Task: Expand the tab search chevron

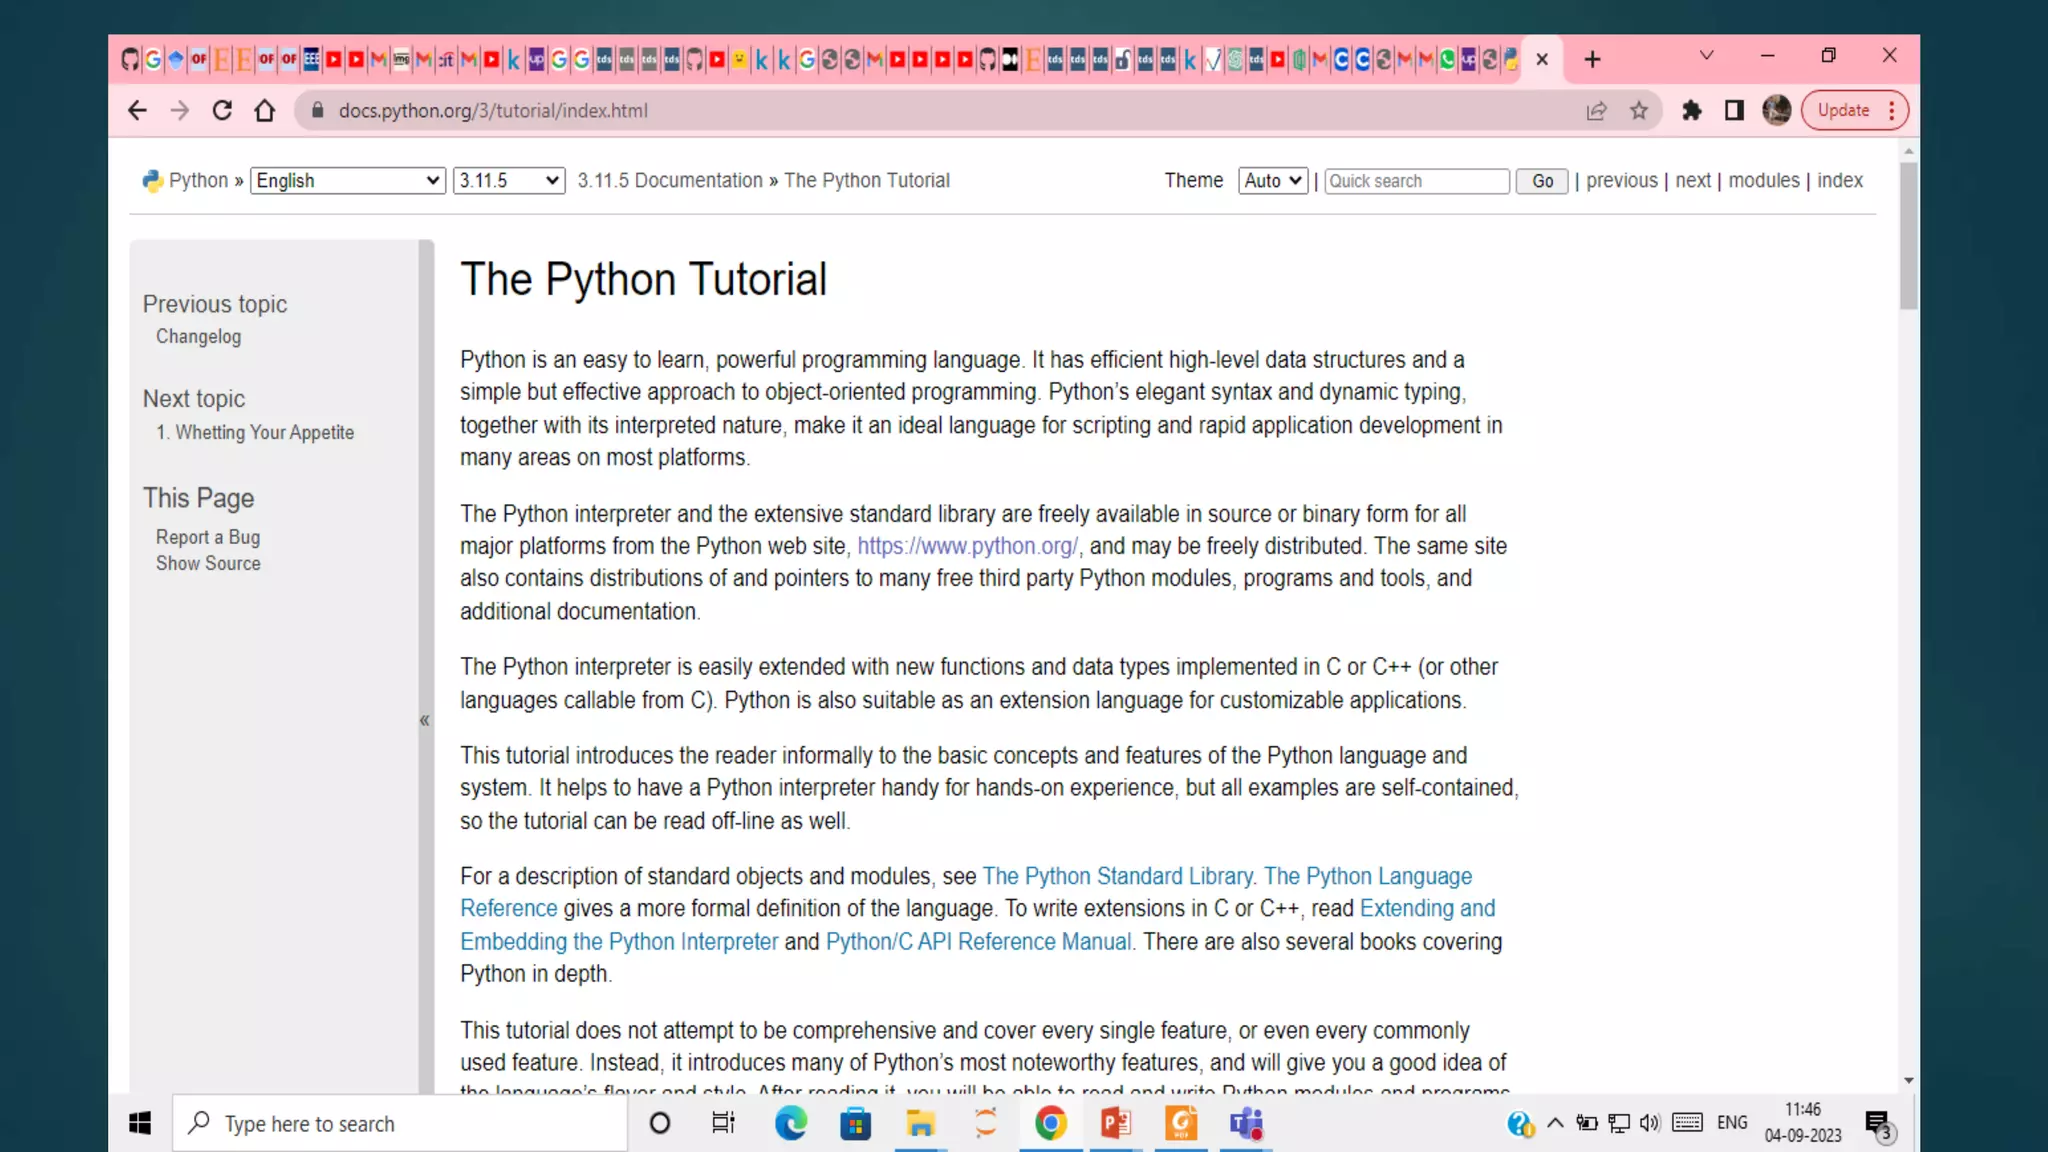Action: click(x=1706, y=56)
